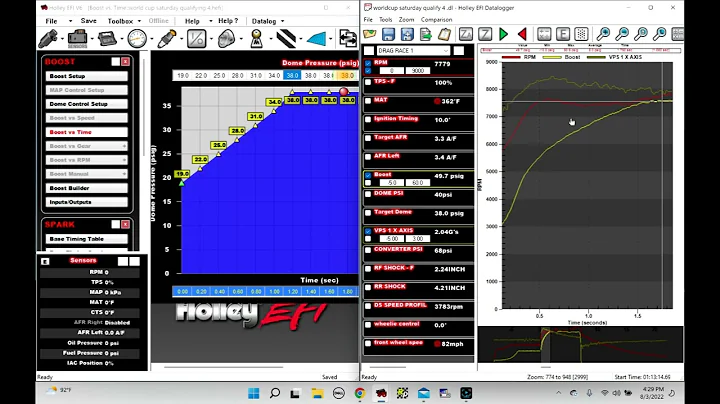
Task: Open the fuel injector icon in Holley toolbar
Action: pos(48,39)
